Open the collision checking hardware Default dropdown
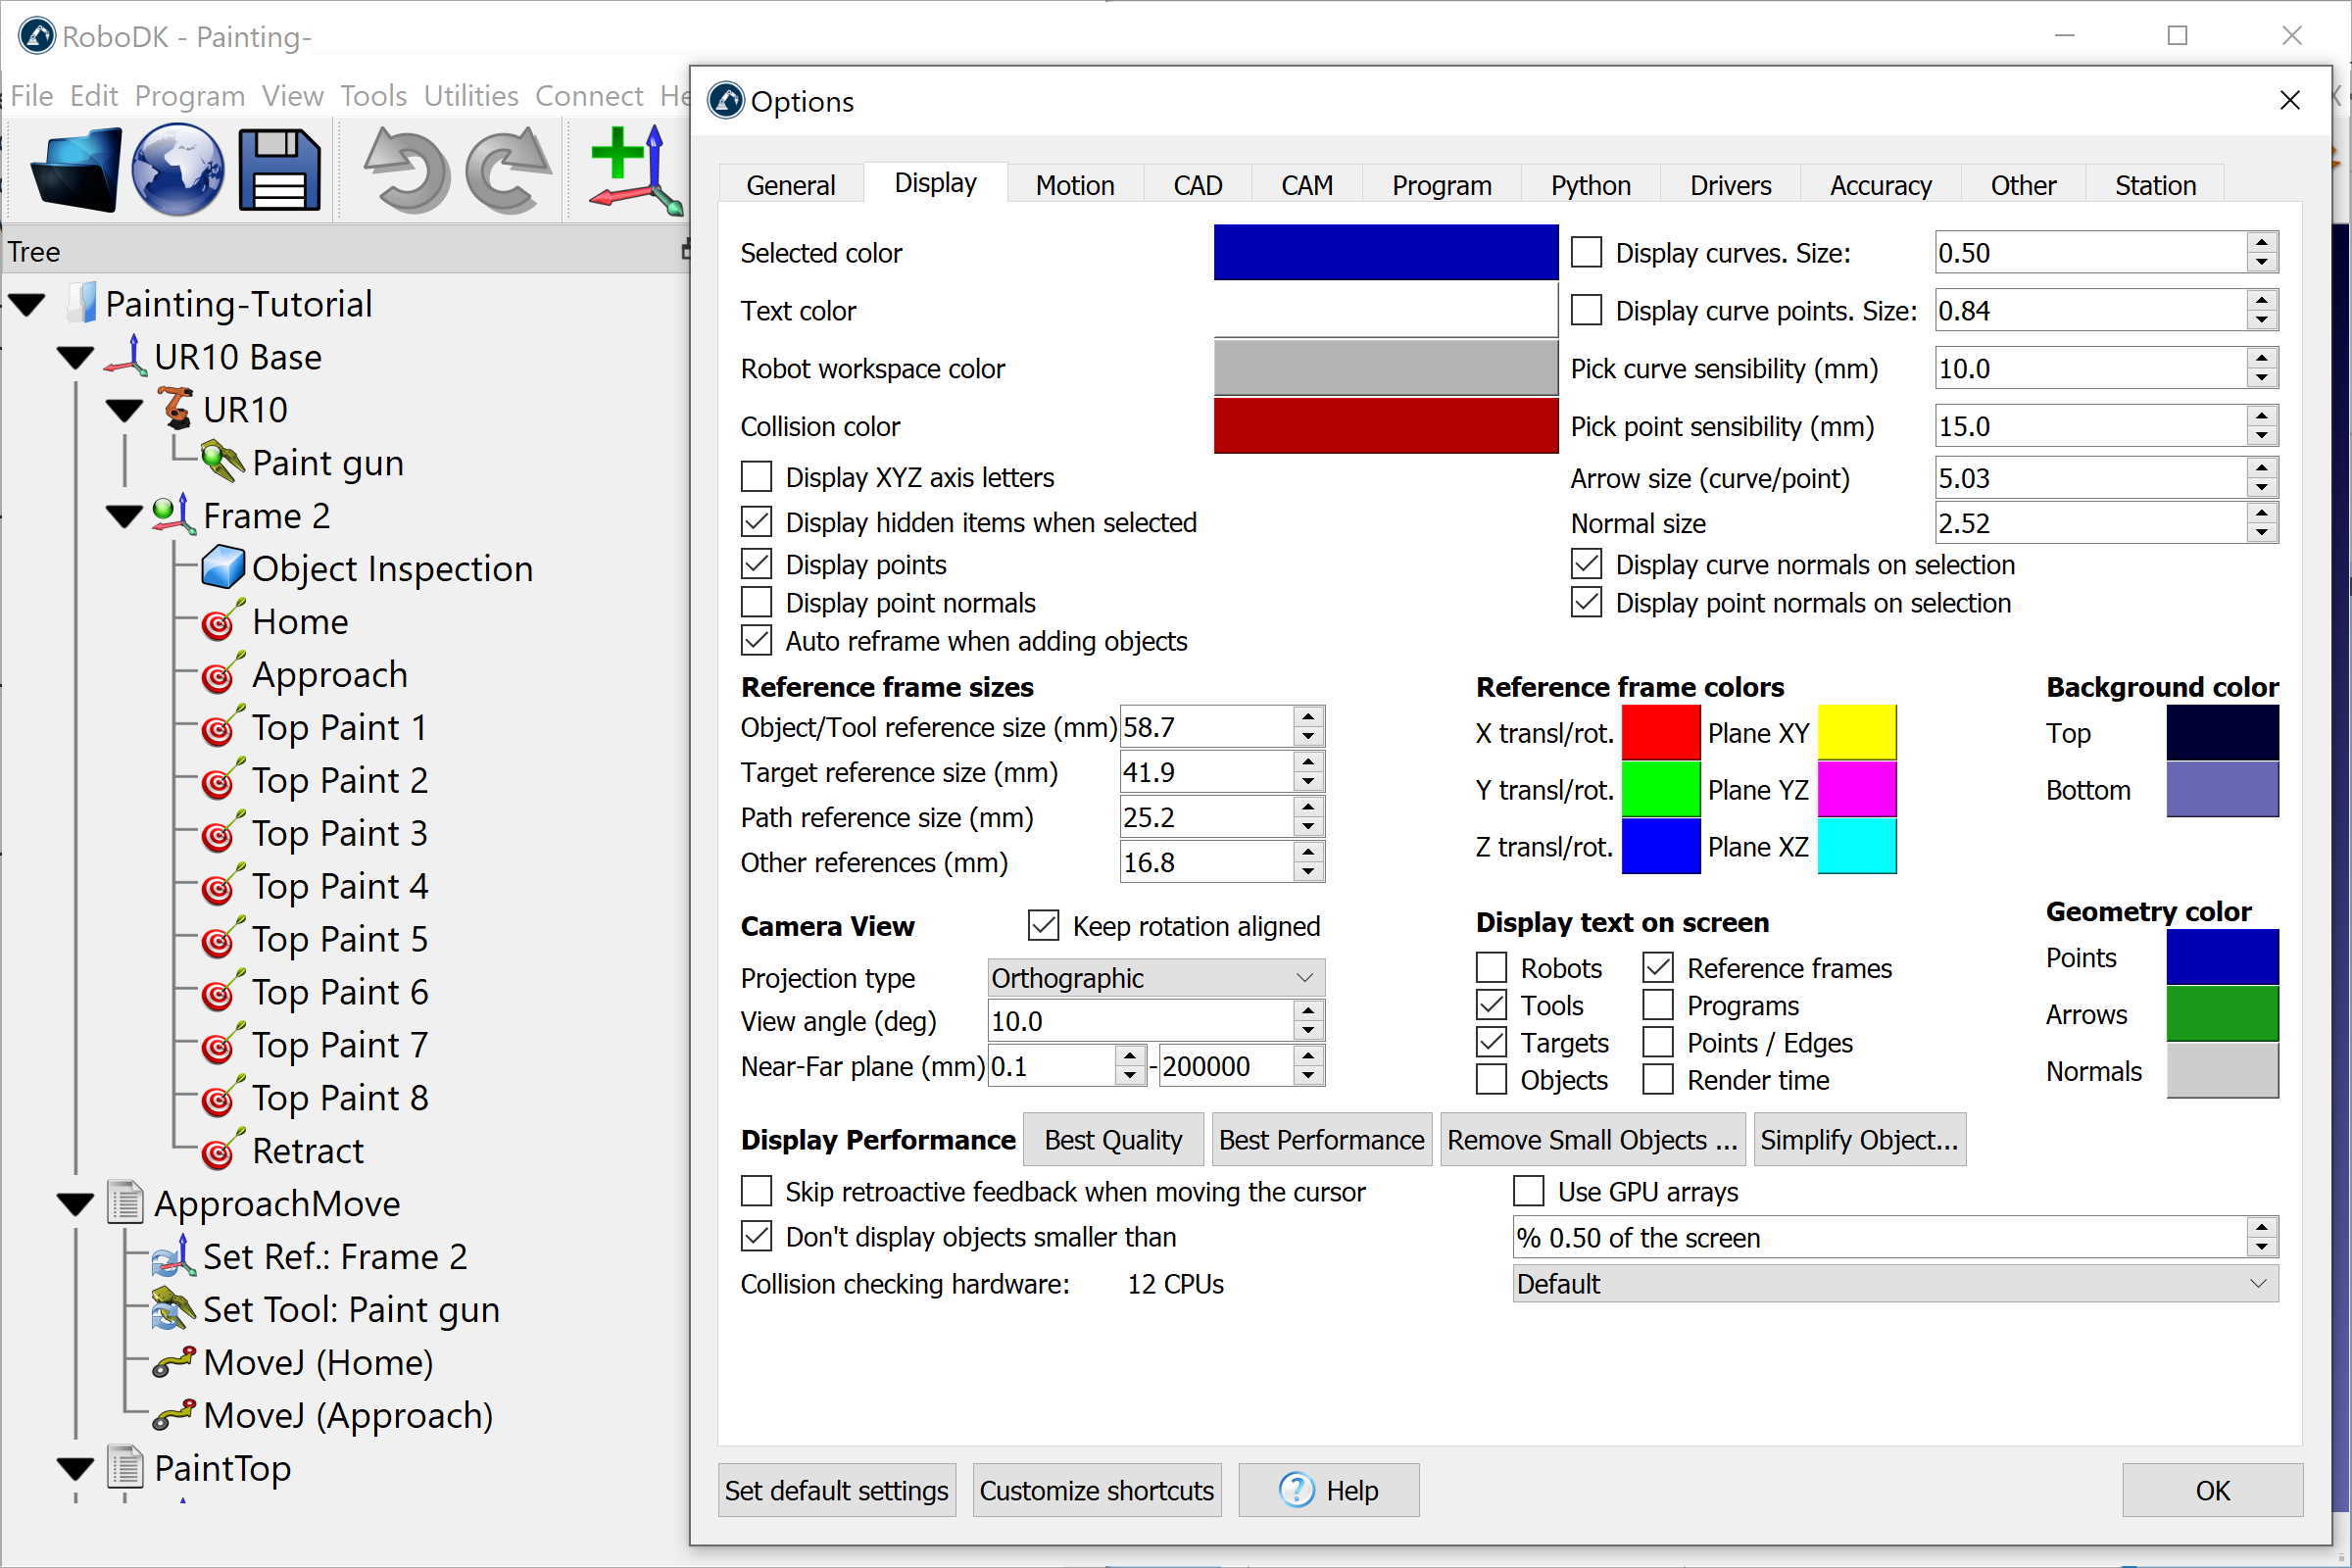The height and width of the screenshot is (1568, 2352). (x=1894, y=1284)
